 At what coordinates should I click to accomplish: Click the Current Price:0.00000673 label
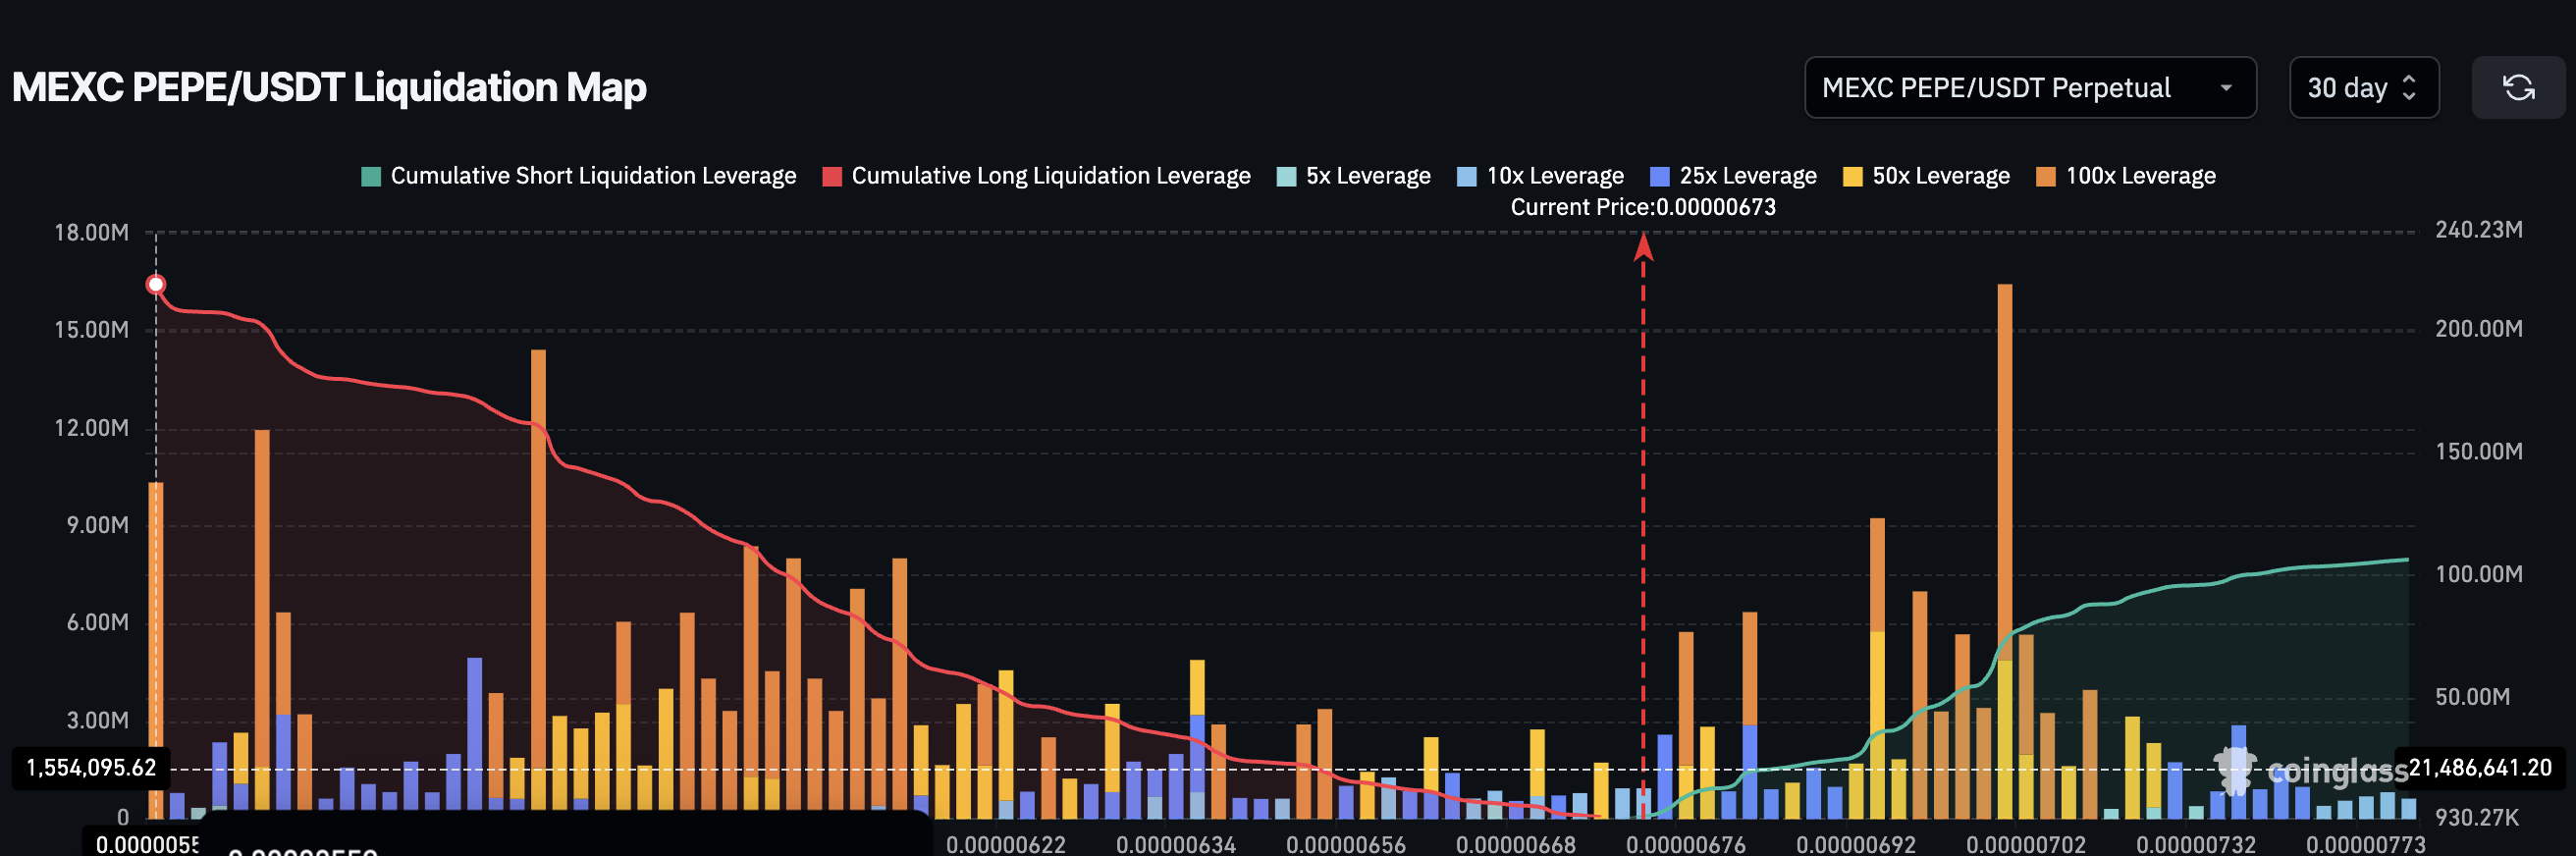tap(1643, 207)
